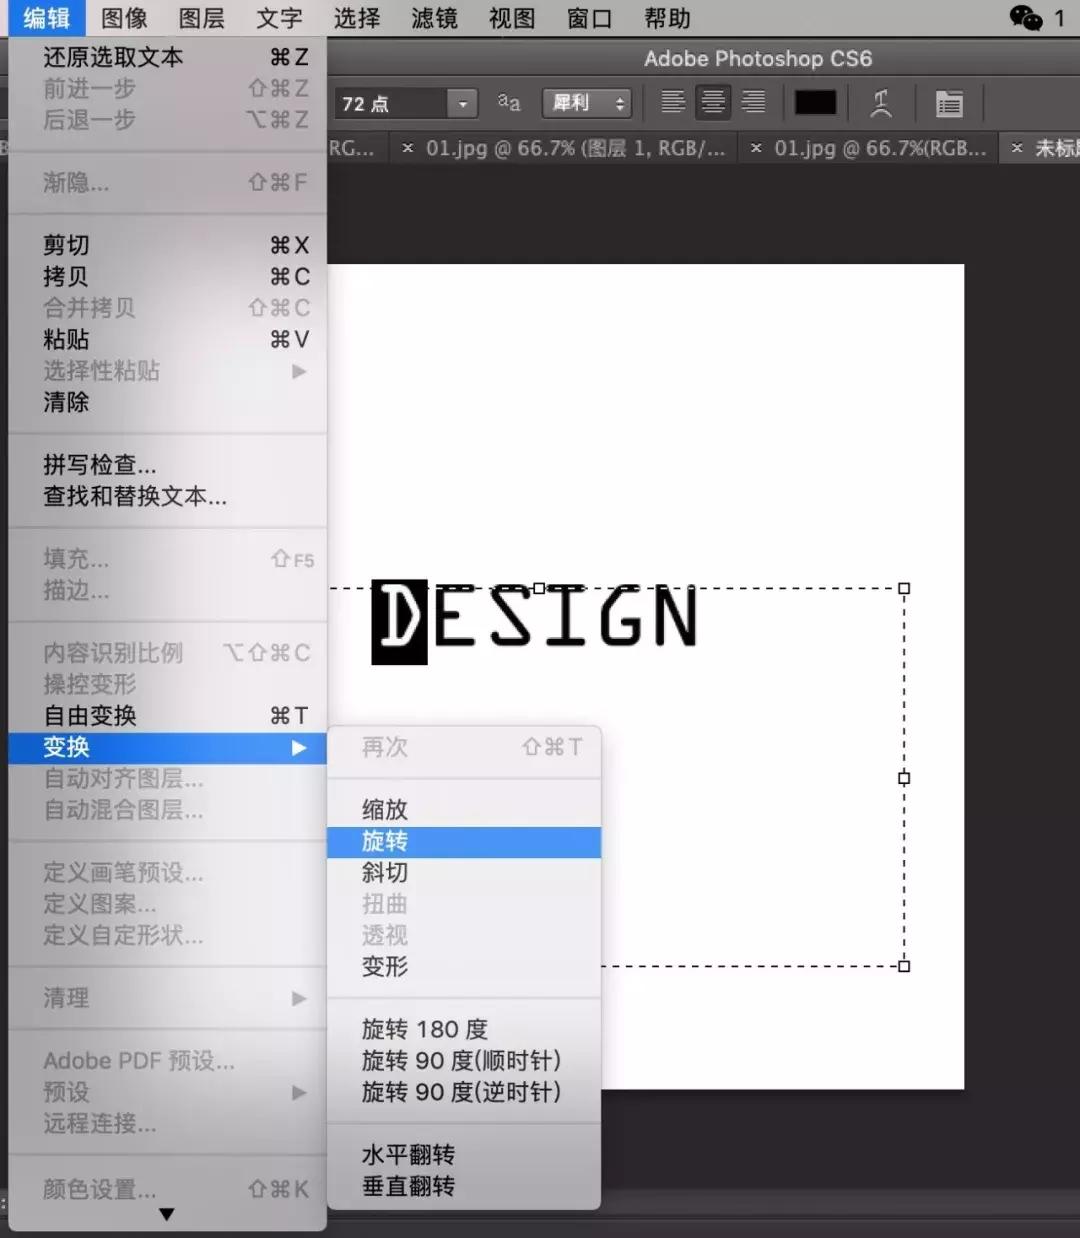Click 还原选取文本 to undo
Viewport: 1080px width, 1238px height.
click(x=110, y=57)
